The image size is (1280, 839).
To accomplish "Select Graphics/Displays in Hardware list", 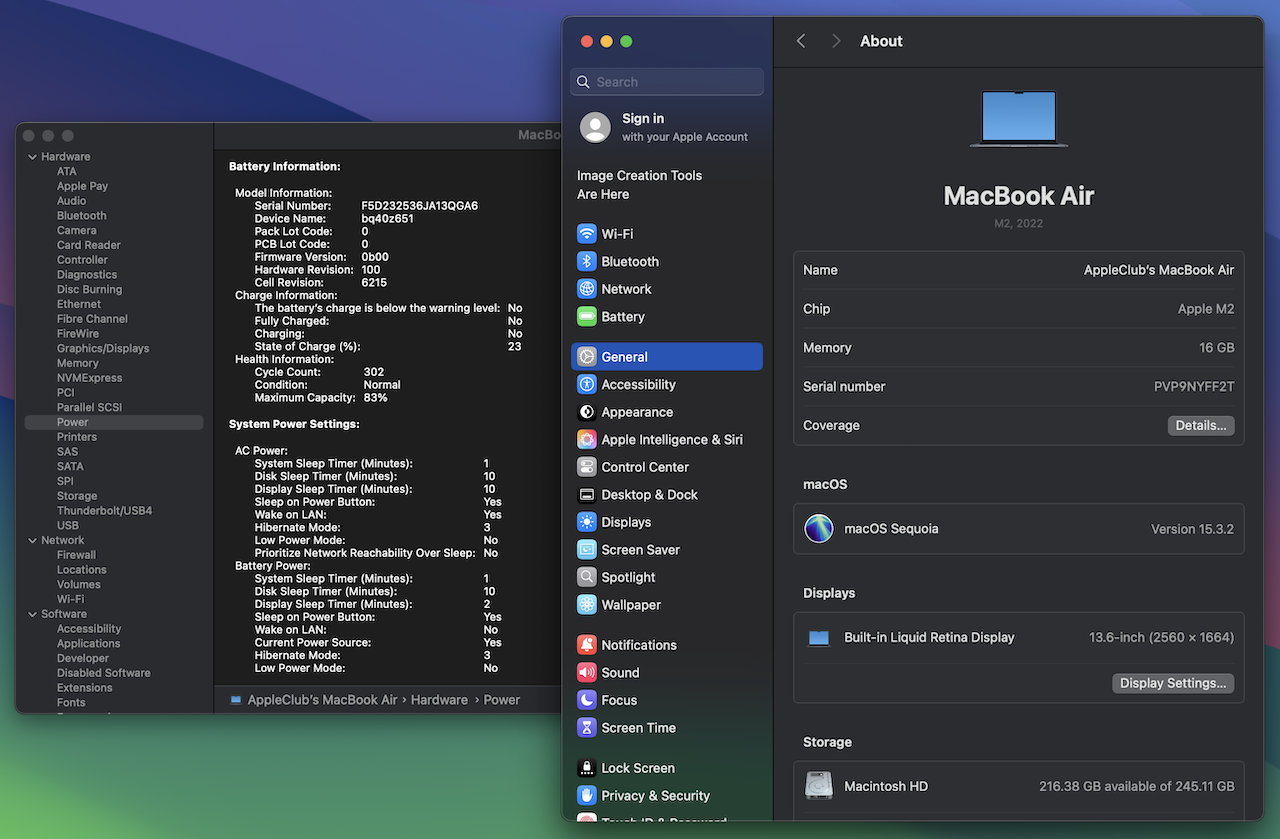I will (x=103, y=348).
